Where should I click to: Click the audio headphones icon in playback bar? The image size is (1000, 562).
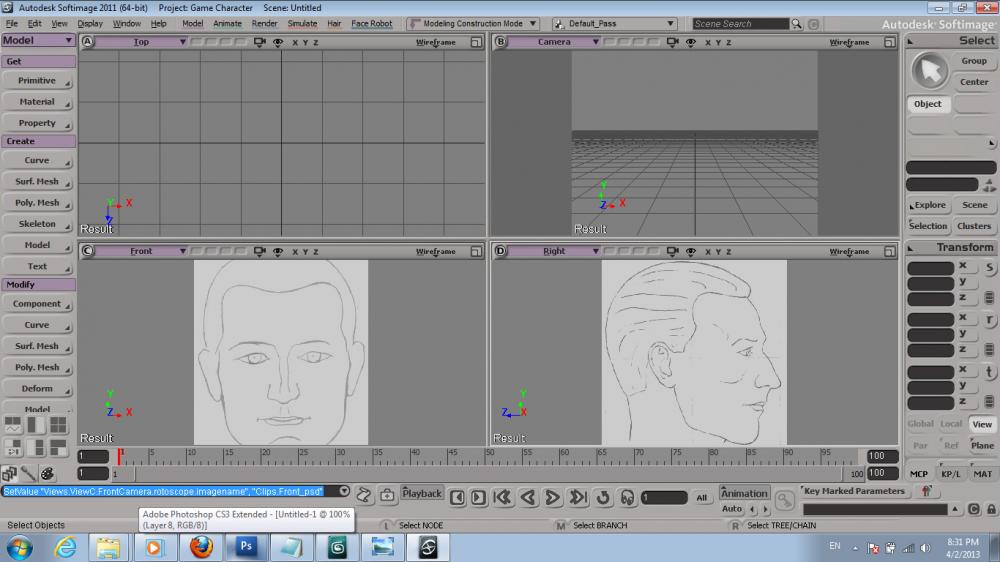coord(627,497)
